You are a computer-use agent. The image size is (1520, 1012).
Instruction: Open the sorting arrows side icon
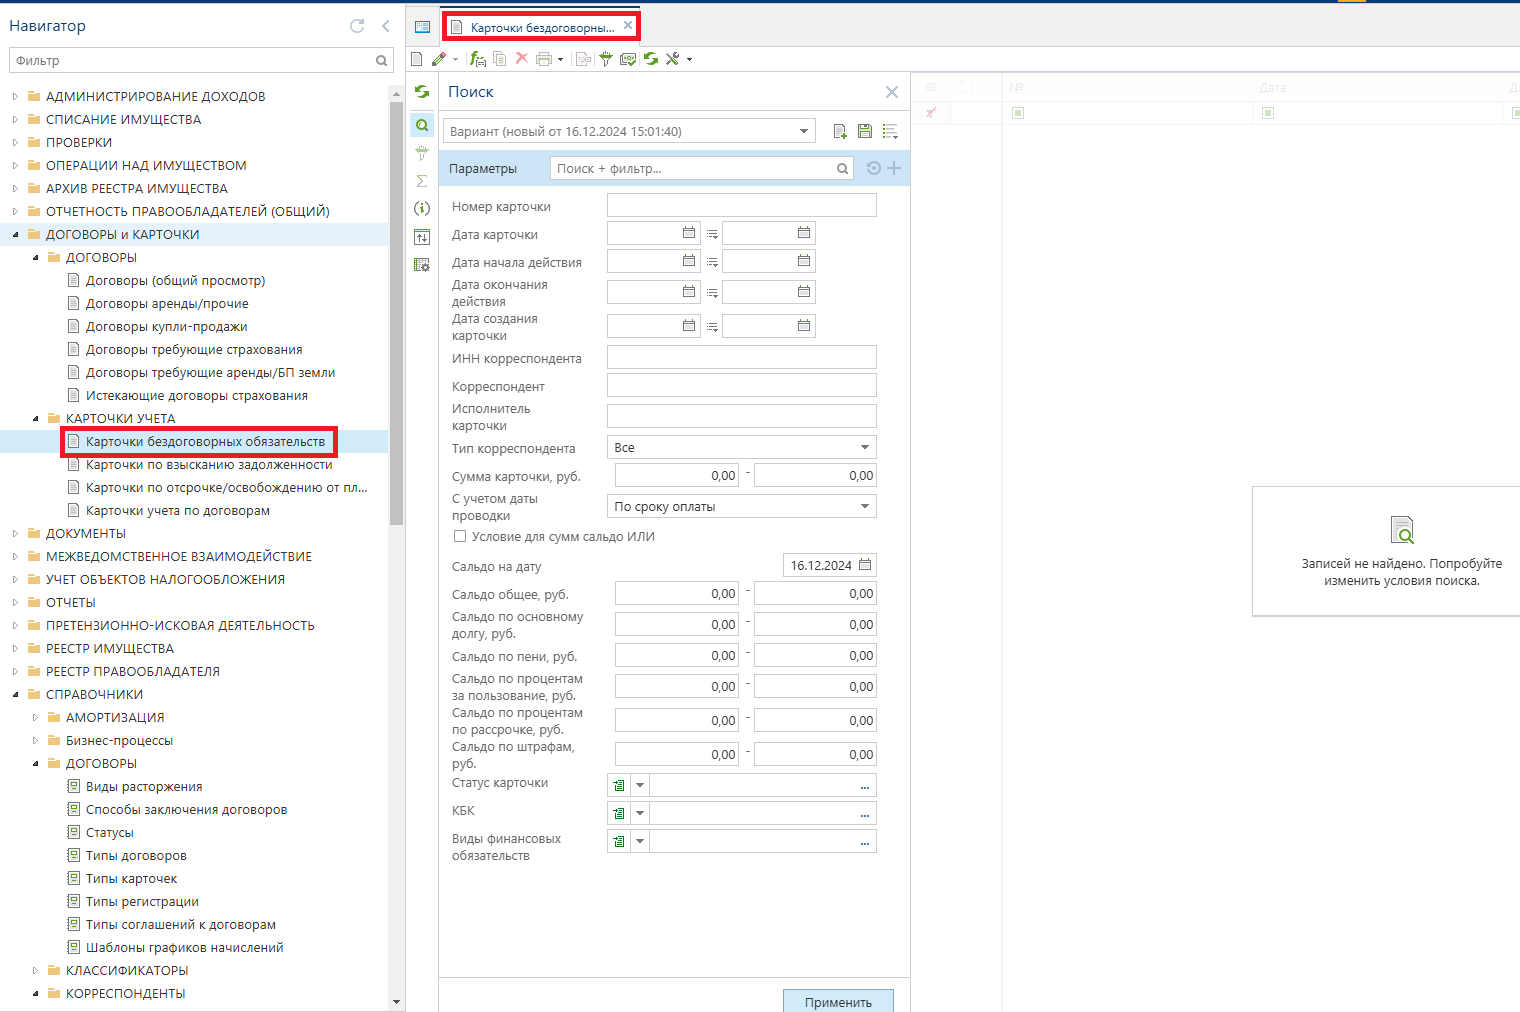coord(422,237)
